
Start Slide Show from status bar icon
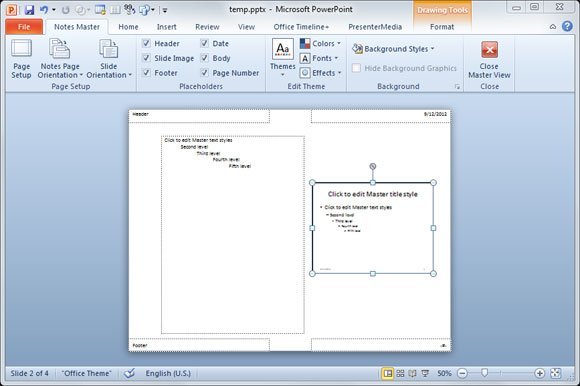[x=425, y=373]
